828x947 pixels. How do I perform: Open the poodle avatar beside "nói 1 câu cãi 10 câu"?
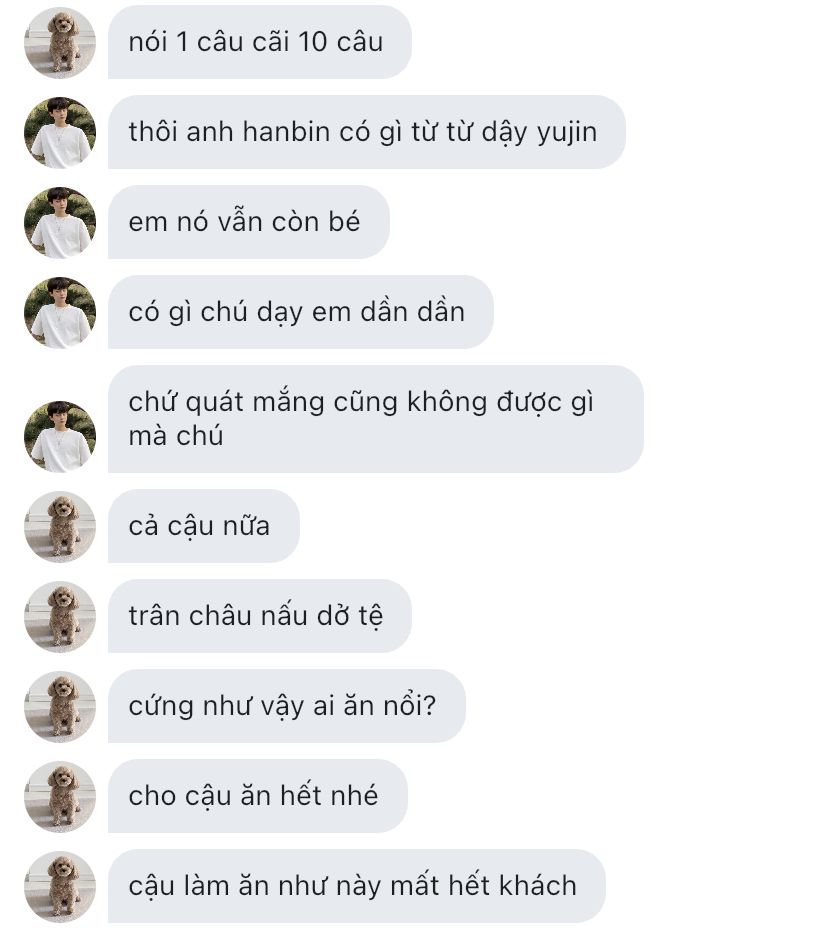click(60, 42)
